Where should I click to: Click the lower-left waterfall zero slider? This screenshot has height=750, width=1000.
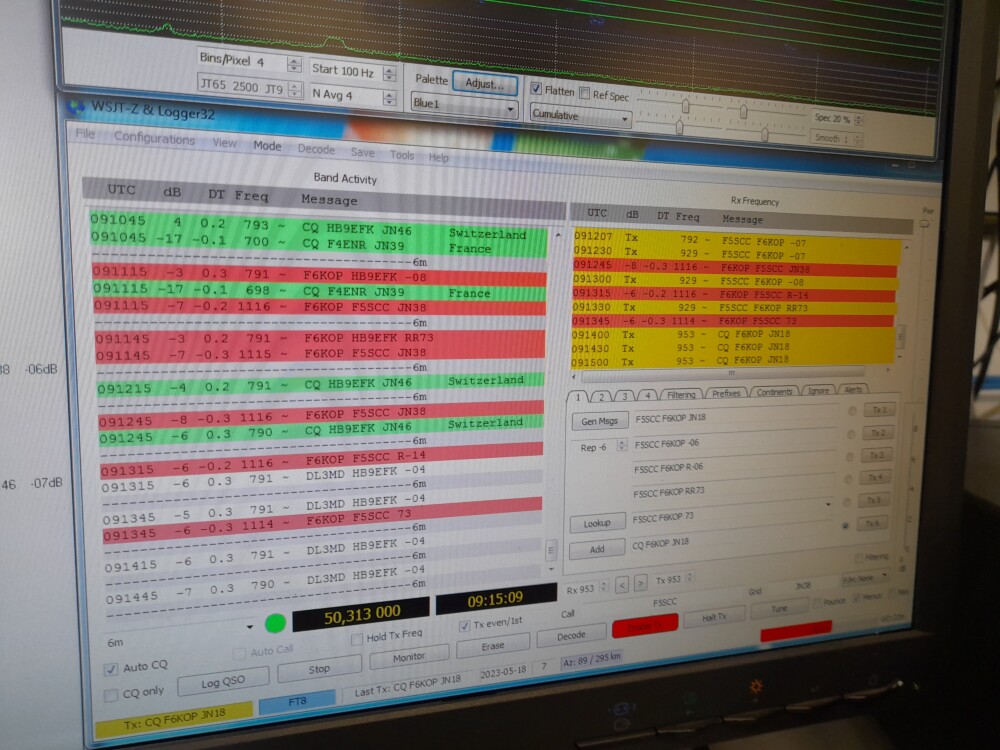click(680, 127)
